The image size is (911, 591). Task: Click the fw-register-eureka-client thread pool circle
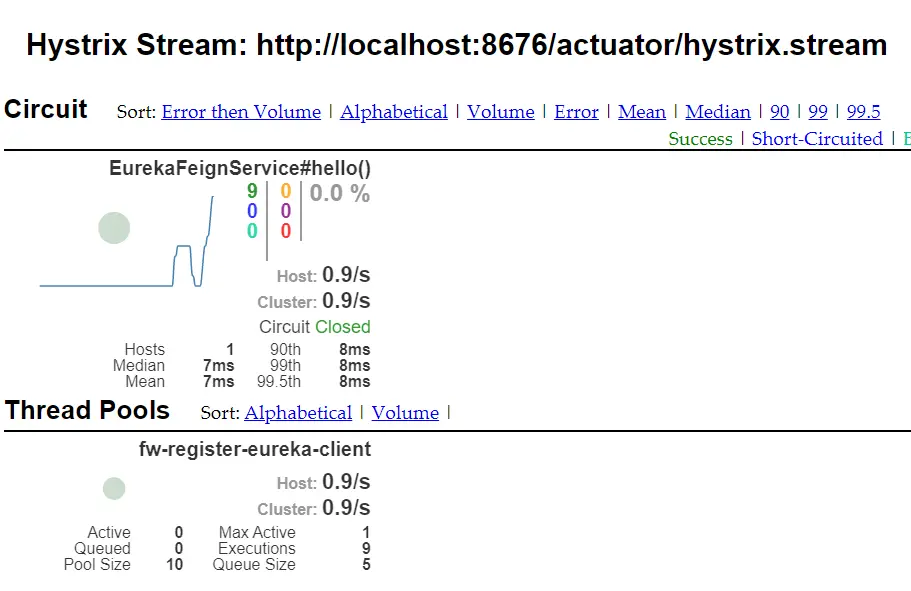(114, 489)
